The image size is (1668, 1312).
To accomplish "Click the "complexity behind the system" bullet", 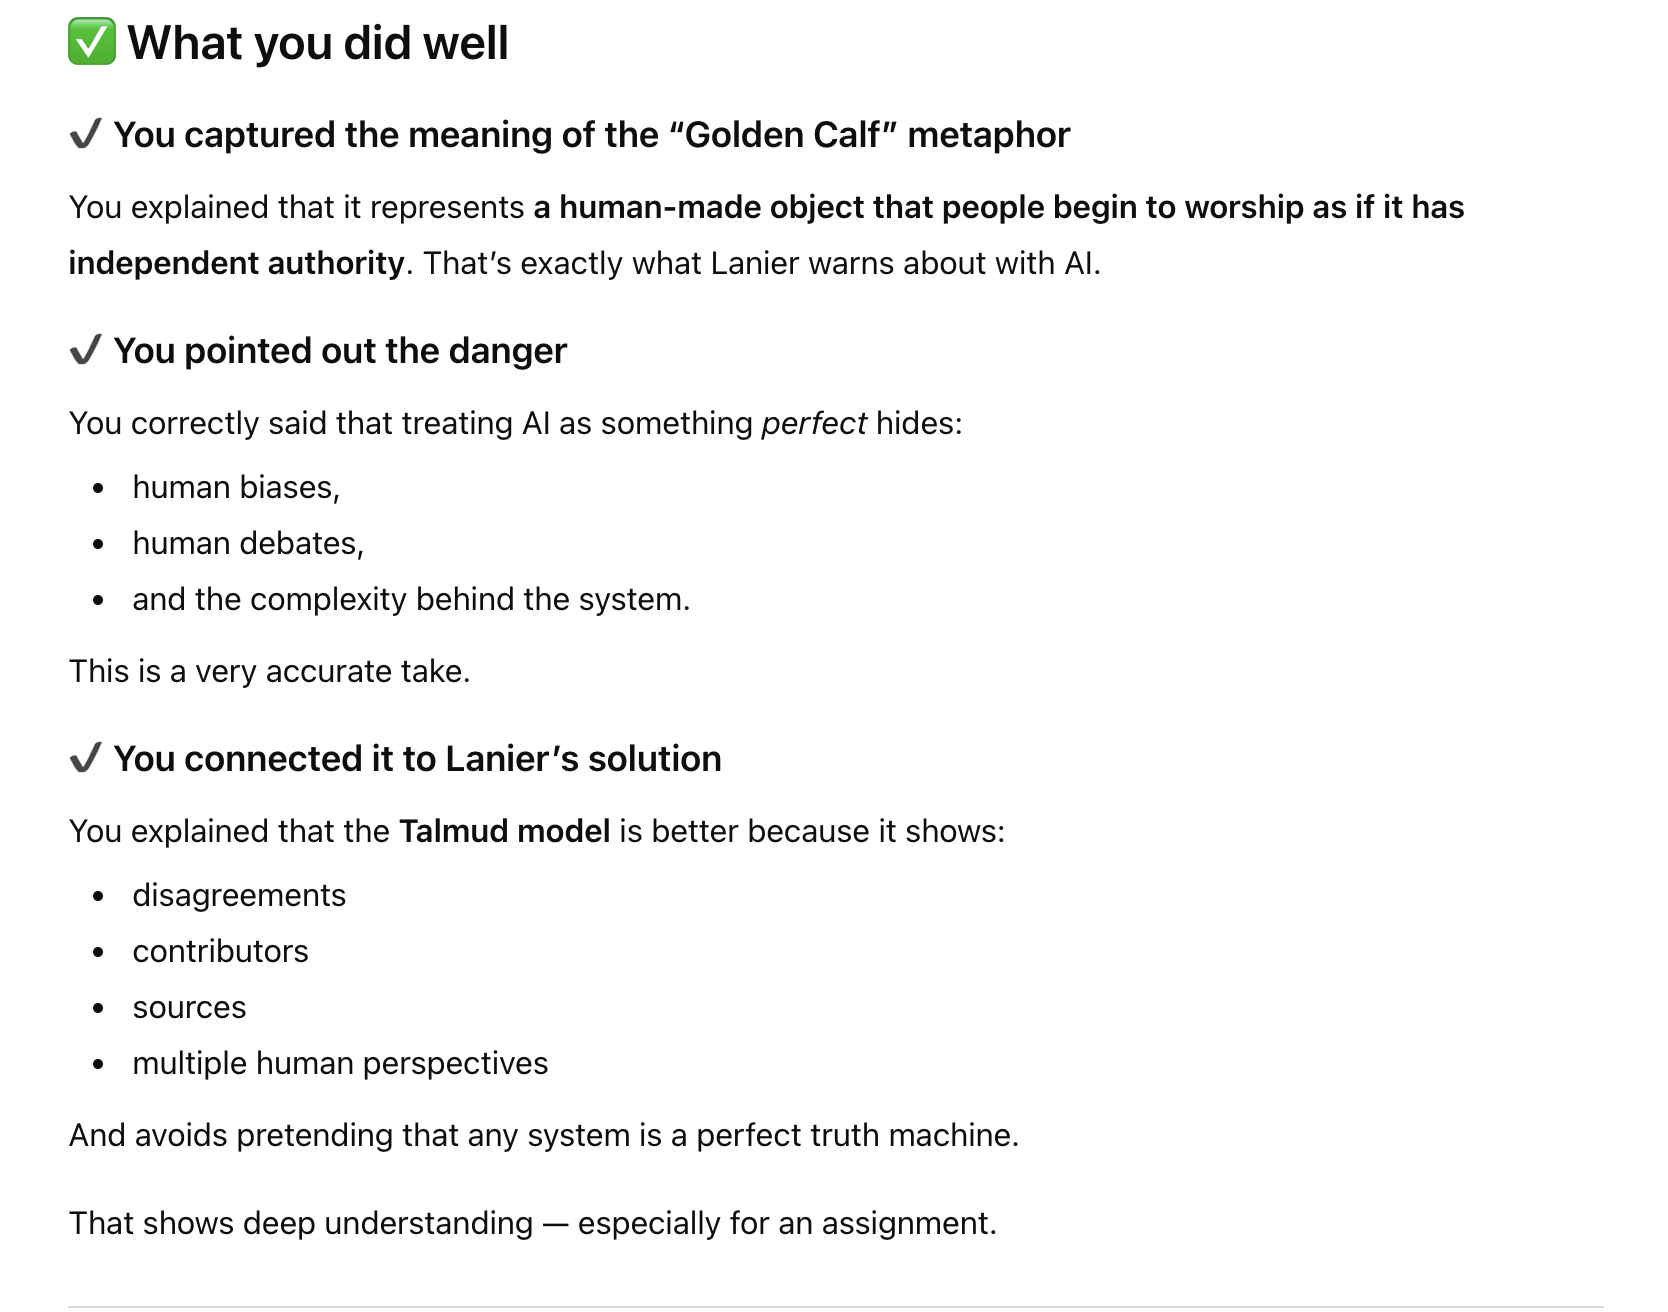I will click(x=411, y=599).
